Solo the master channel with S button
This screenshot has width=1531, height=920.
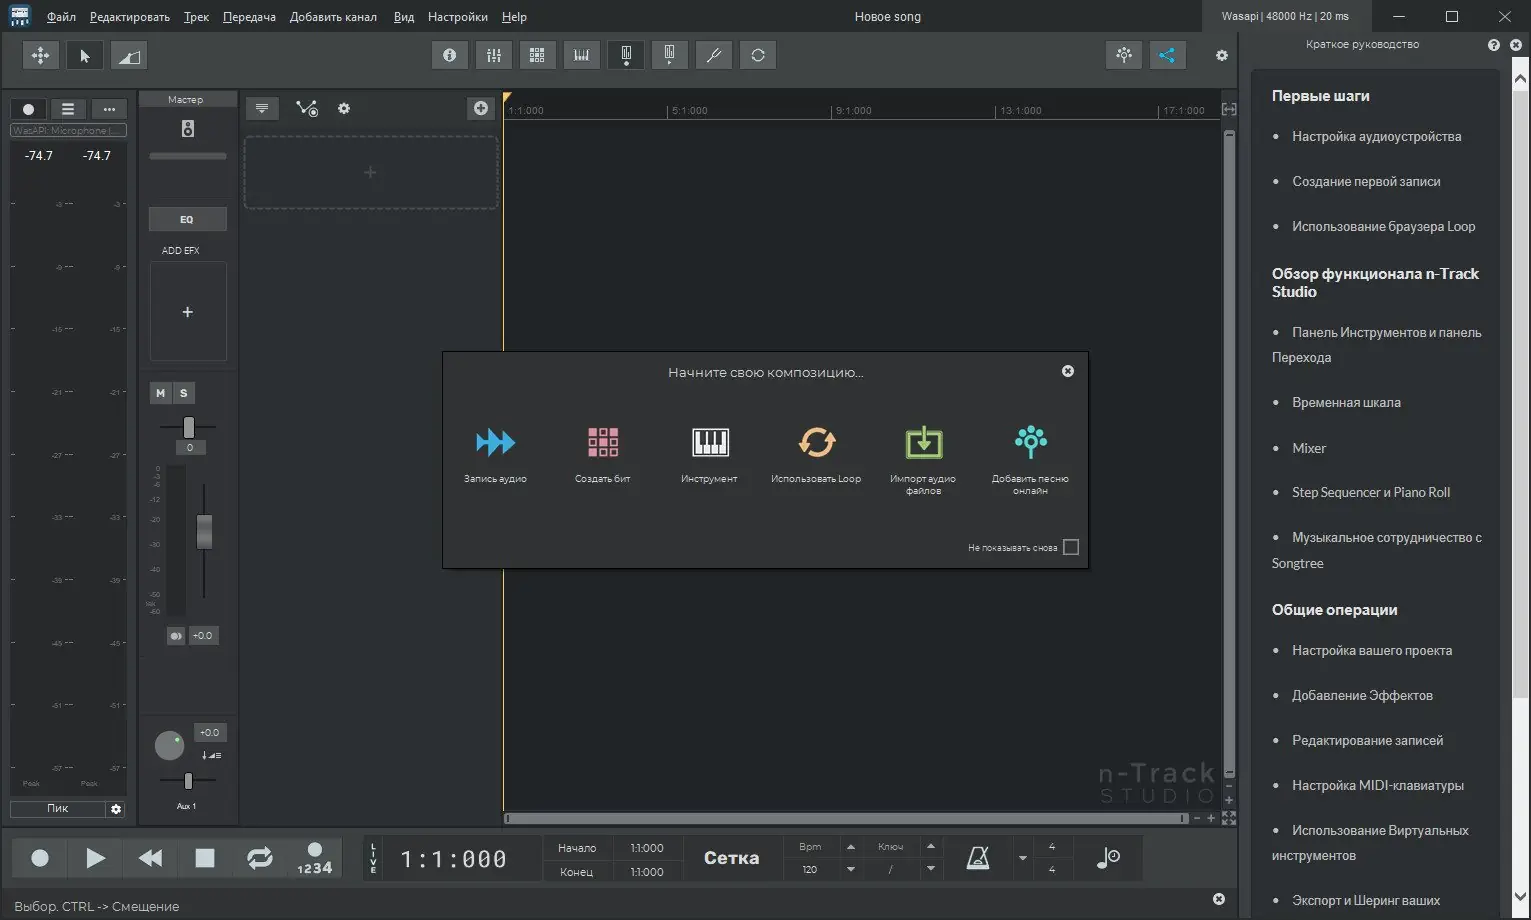184,393
